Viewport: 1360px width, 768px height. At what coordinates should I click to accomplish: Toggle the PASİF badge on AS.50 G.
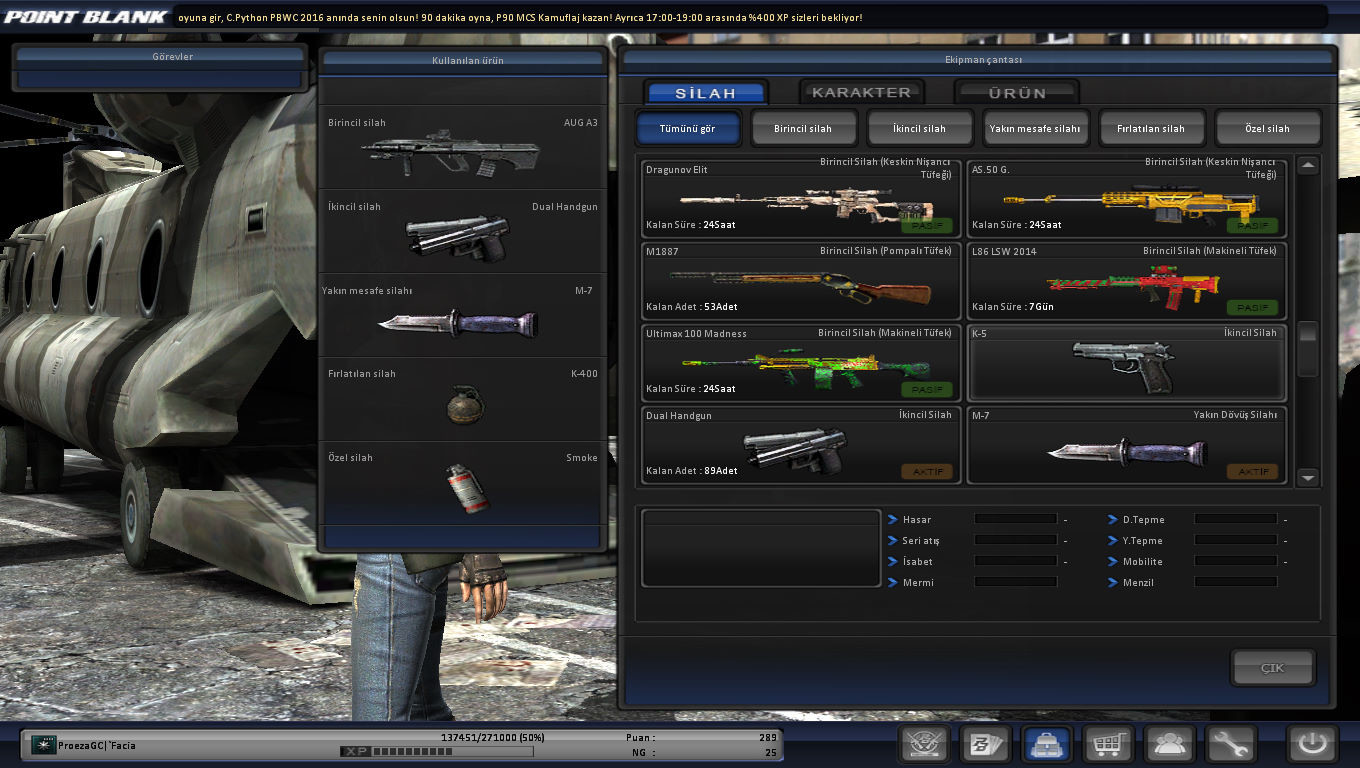click(1252, 225)
